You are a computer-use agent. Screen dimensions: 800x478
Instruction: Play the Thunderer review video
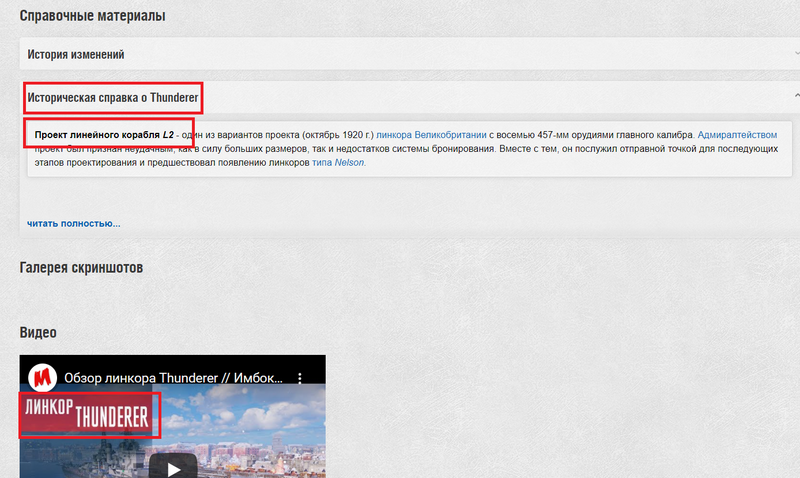(173, 467)
